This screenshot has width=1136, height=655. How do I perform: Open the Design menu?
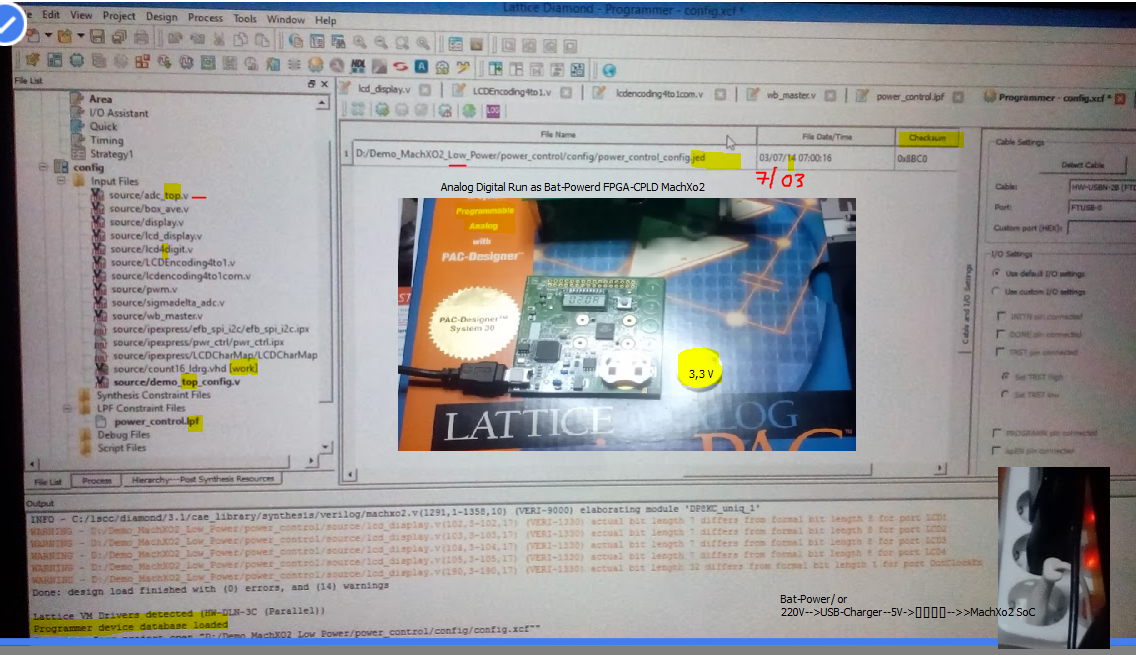[162, 17]
